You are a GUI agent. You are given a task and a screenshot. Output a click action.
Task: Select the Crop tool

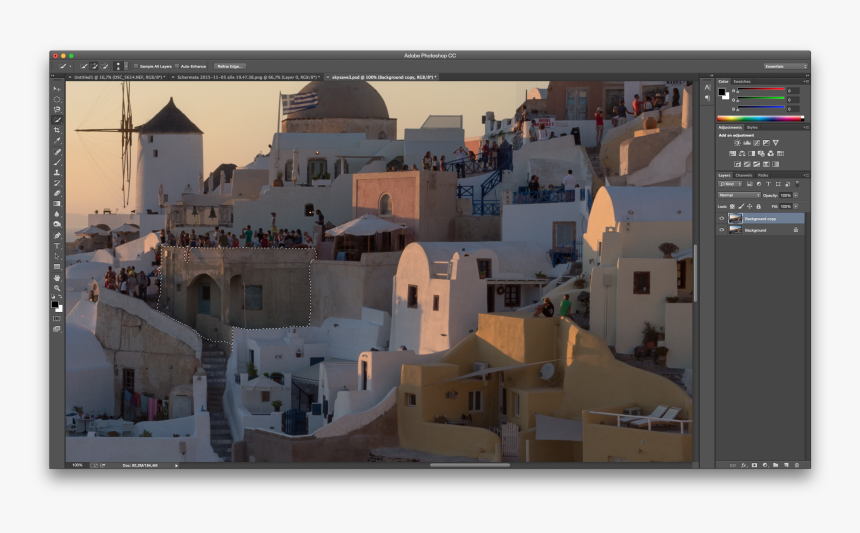click(57, 130)
